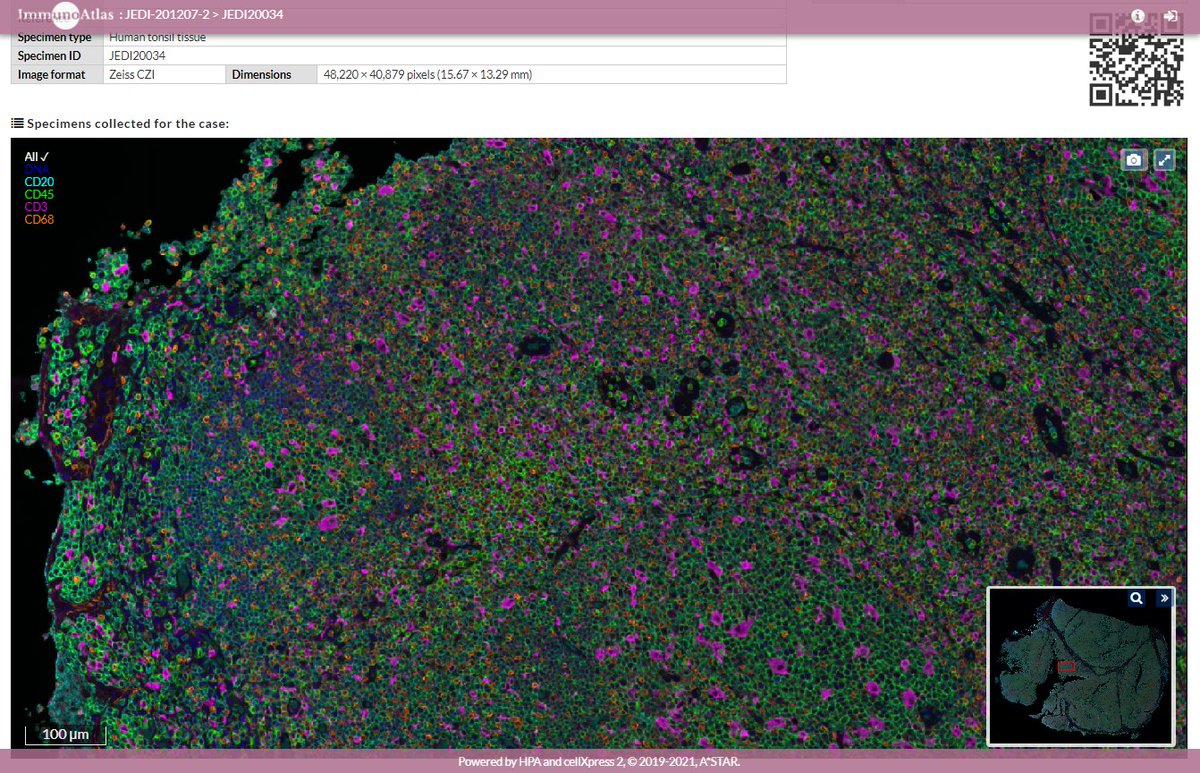The height and width of the screenshot is (773, 1200).
Task: Click the minimap magnifier search icon
Action: point(1137,598)
